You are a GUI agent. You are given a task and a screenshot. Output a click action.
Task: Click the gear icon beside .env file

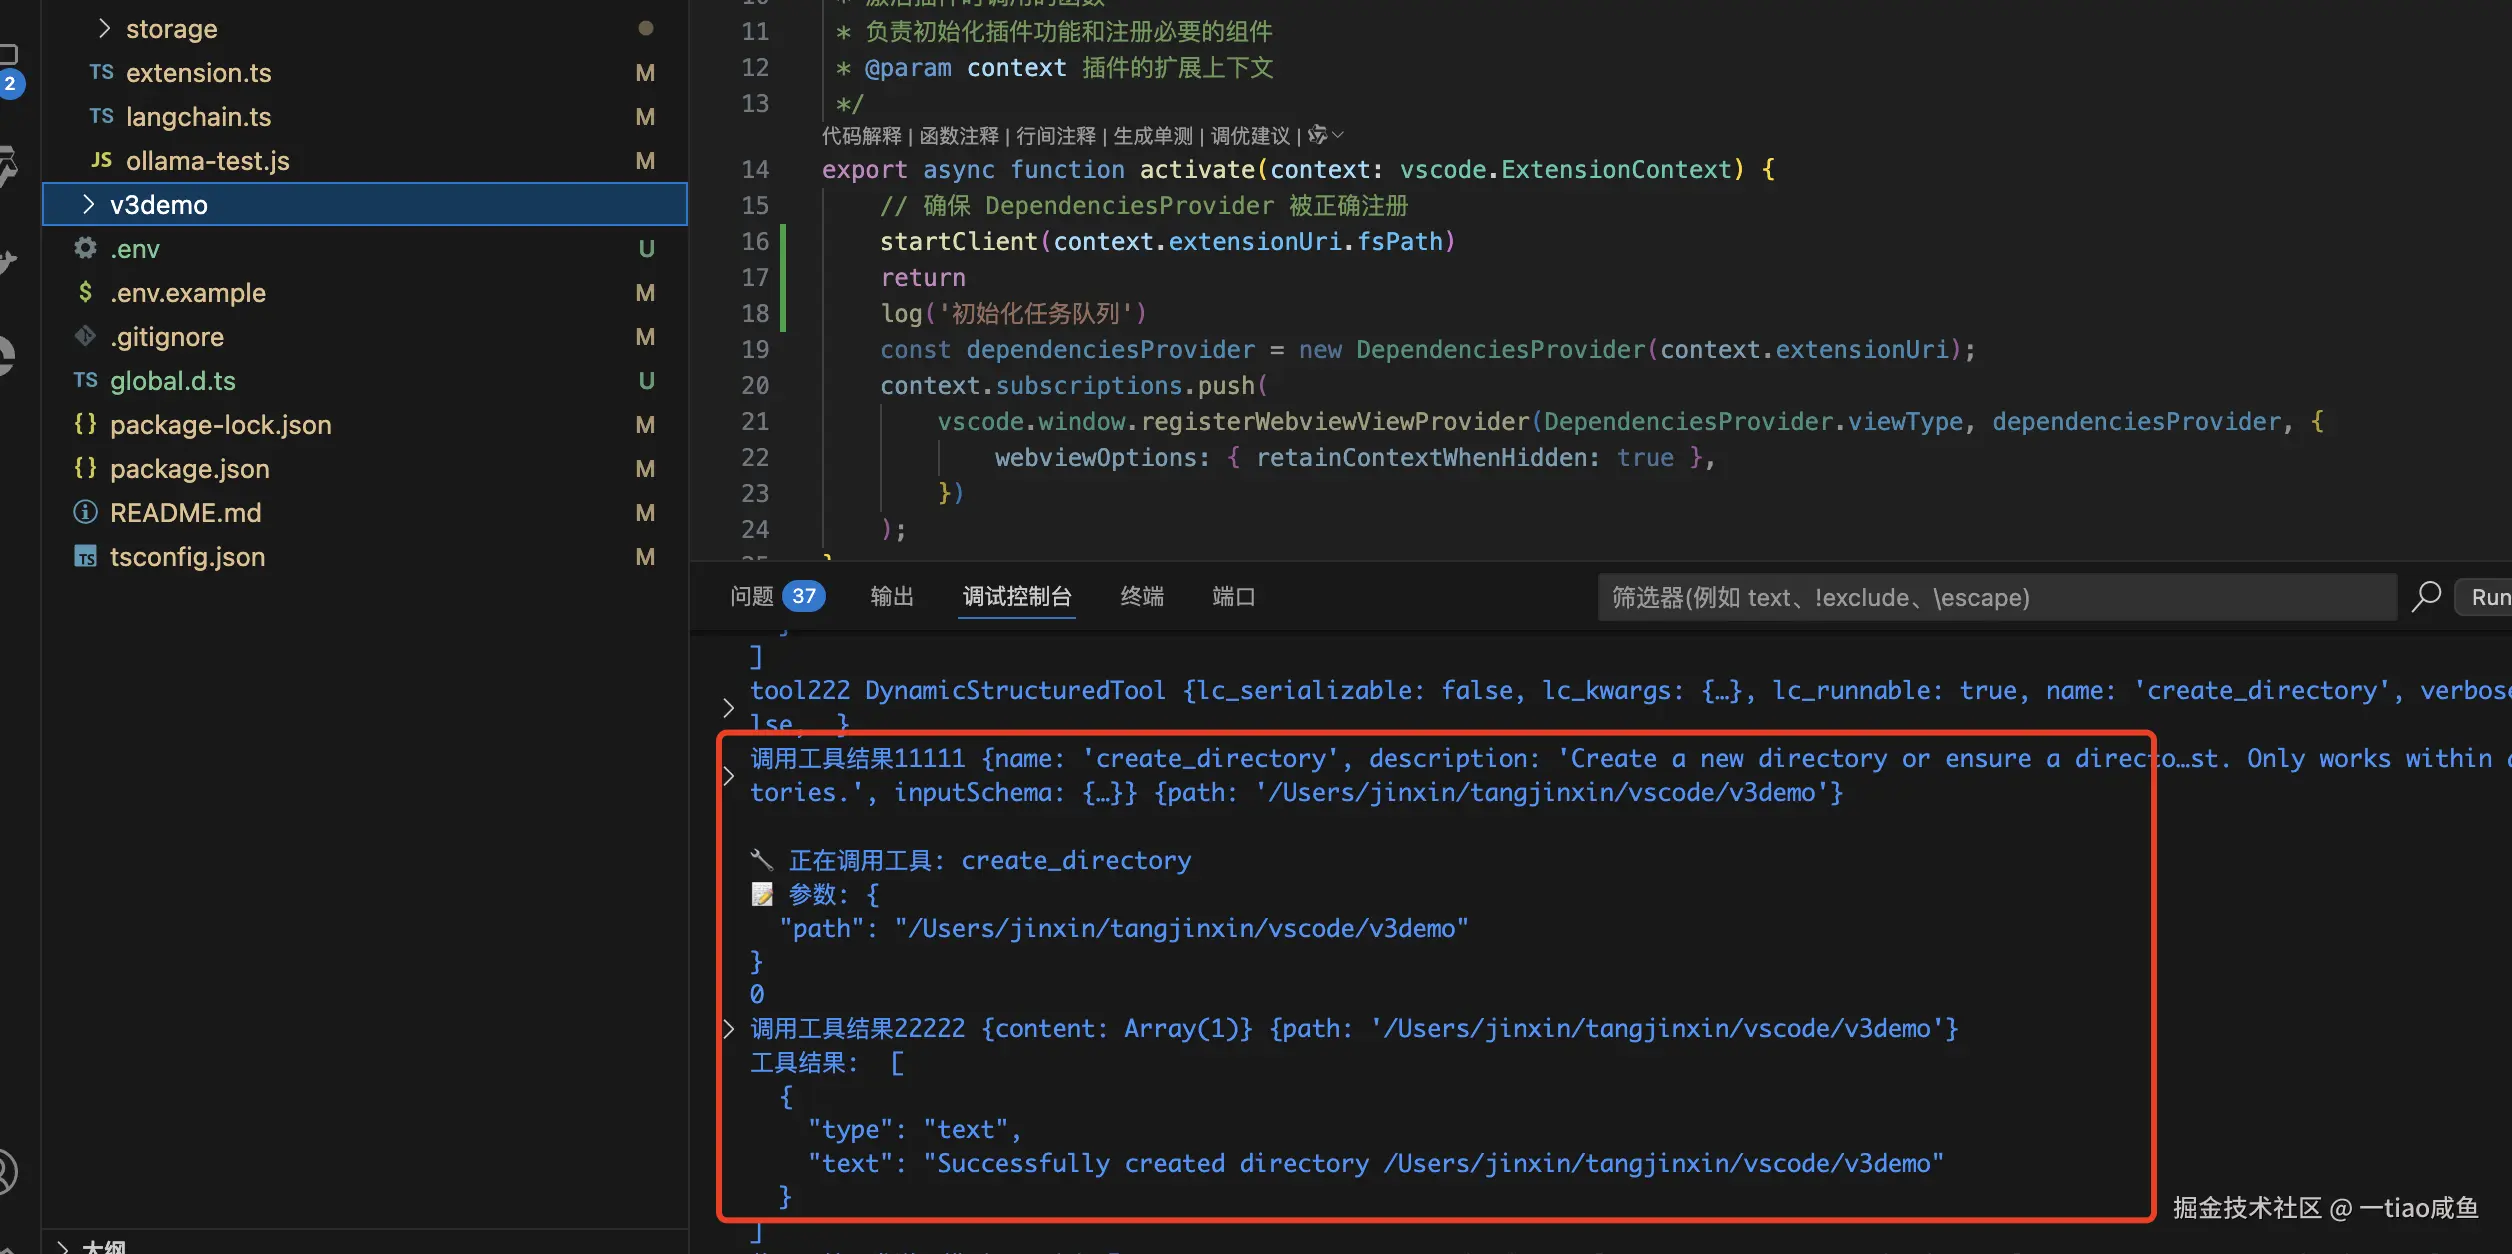click(x=85, y=248)
